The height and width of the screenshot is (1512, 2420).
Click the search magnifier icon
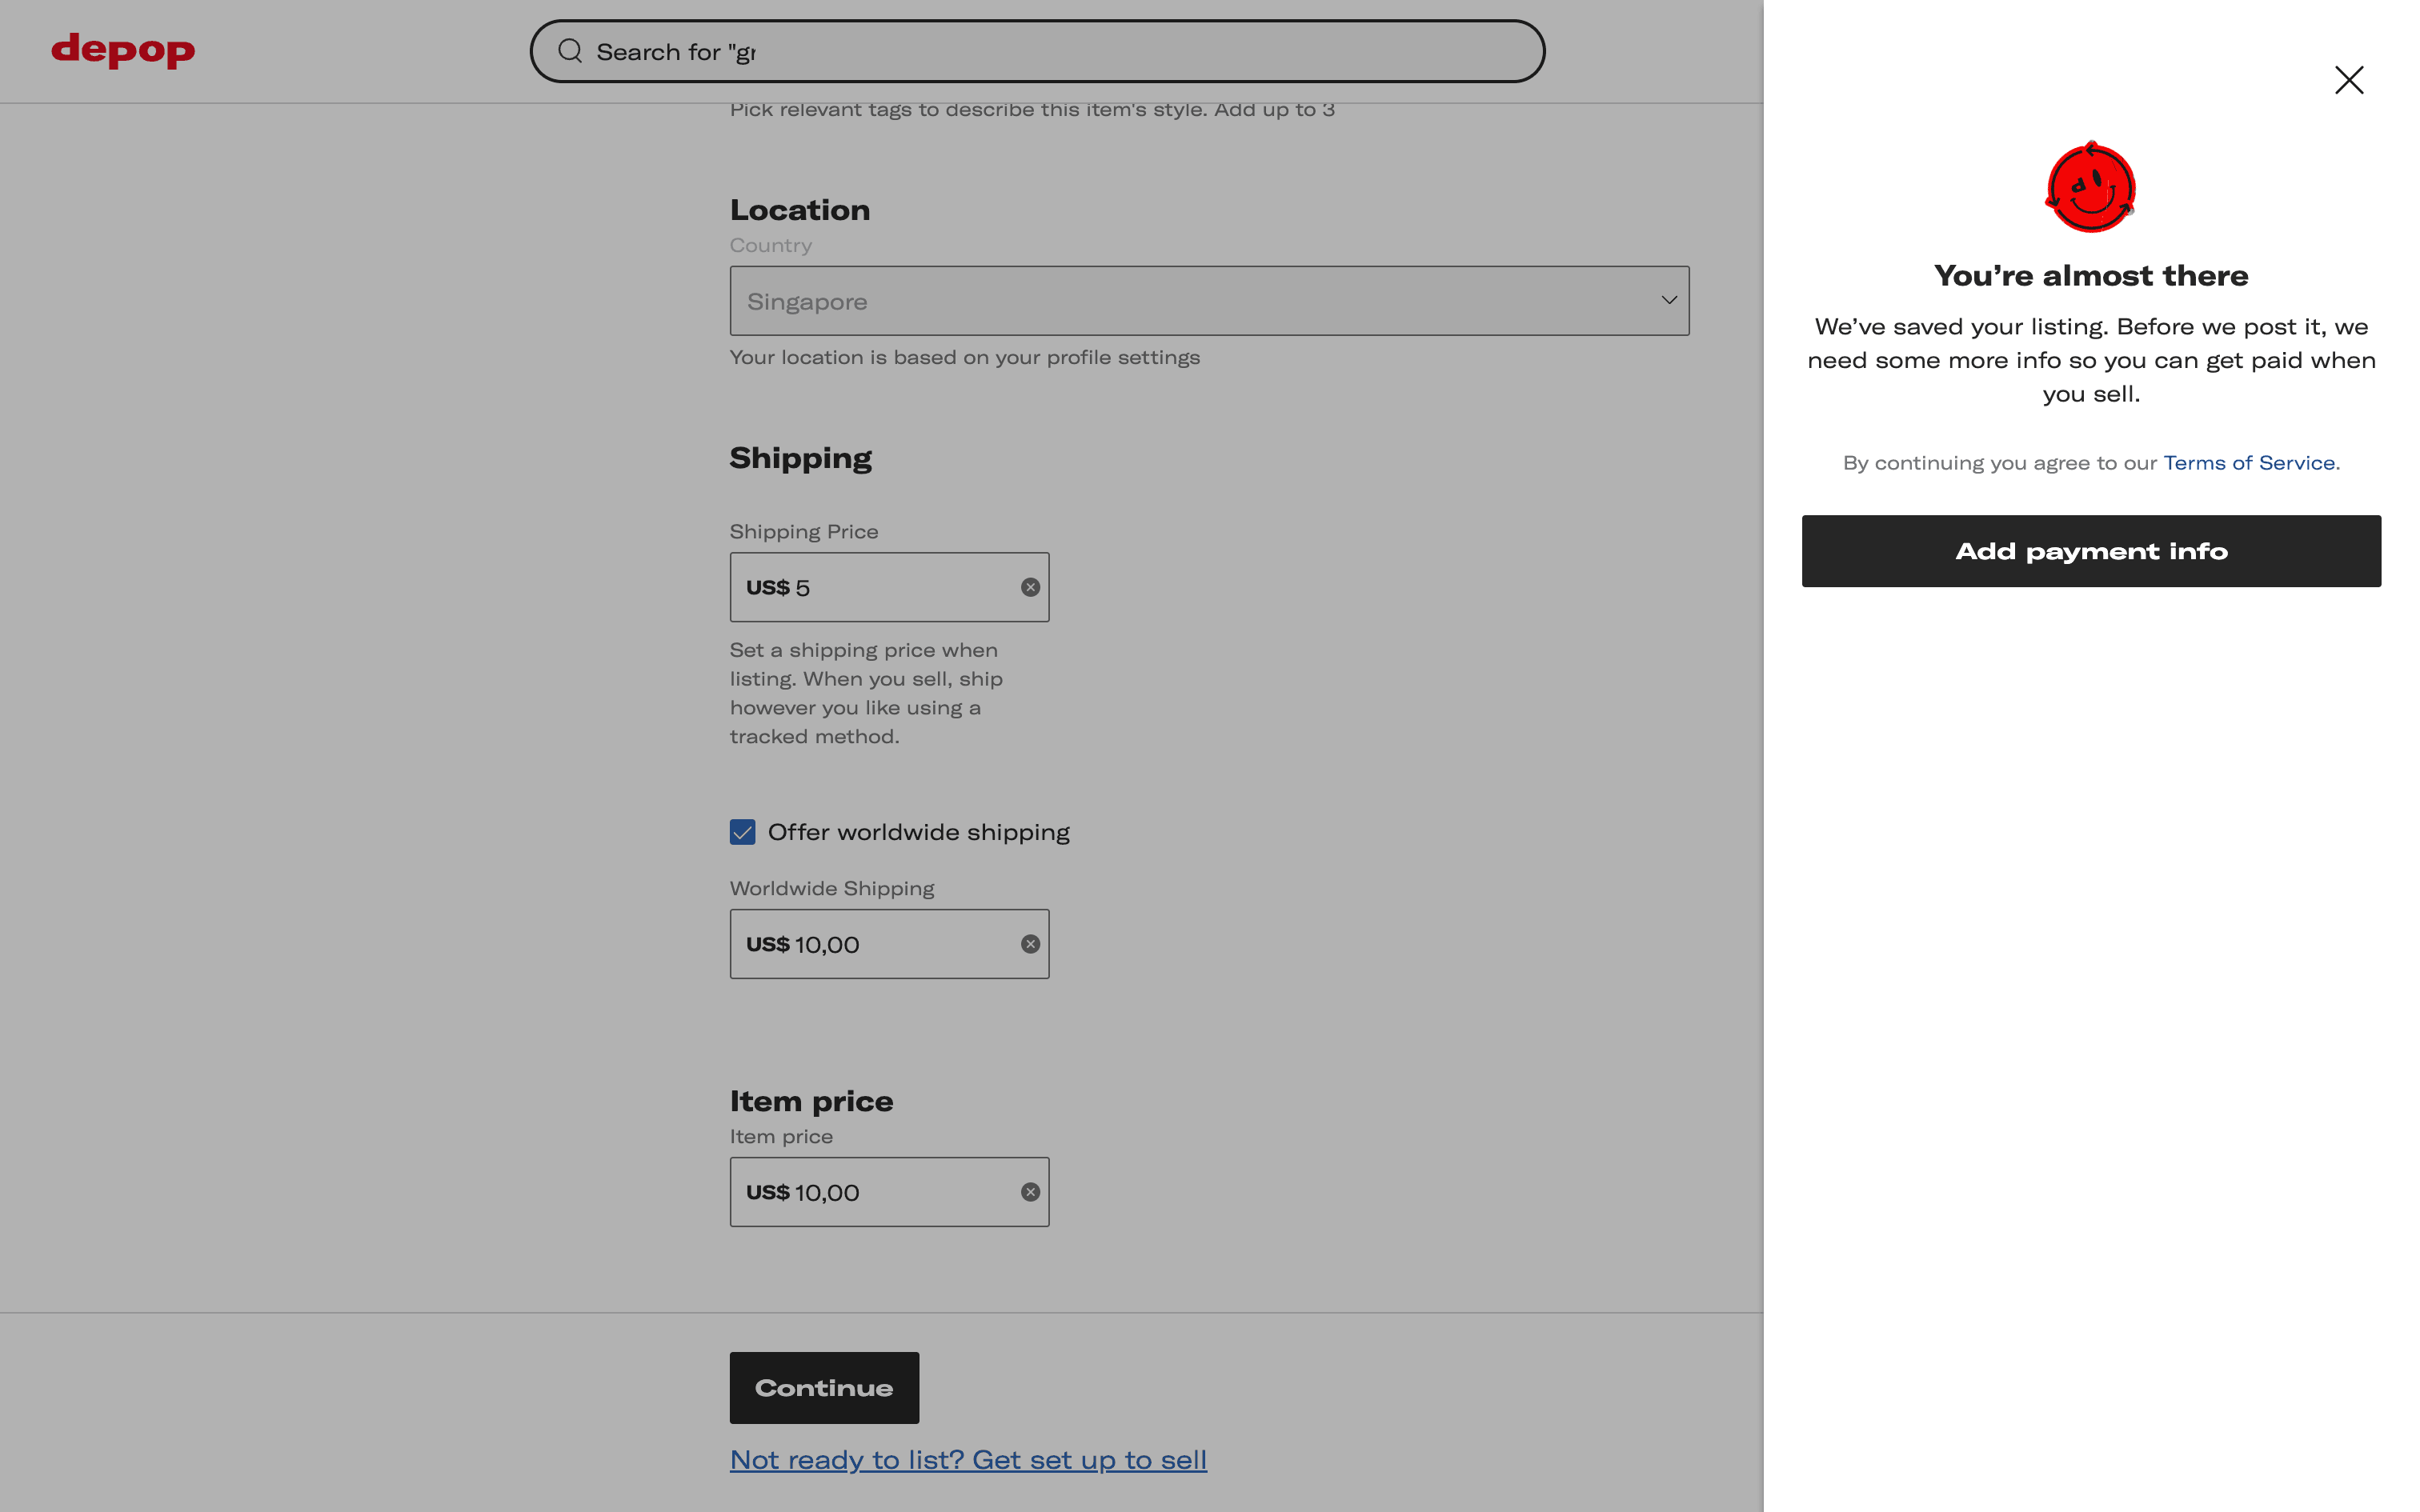[570, 51]
